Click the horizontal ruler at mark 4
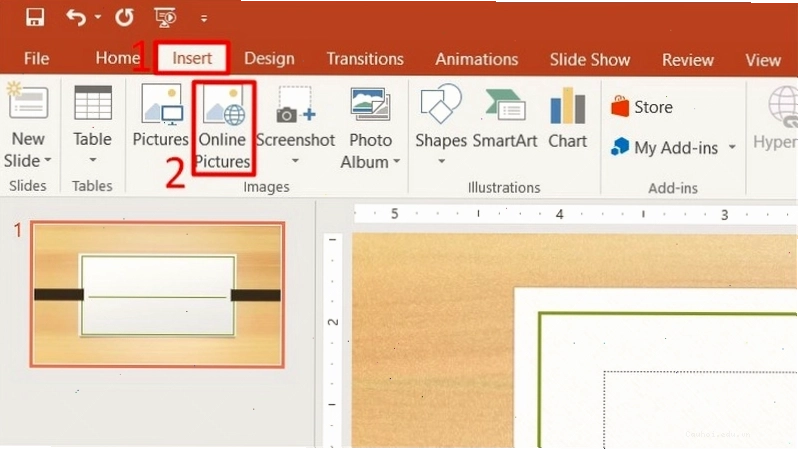 pyautogui.click(x=559, y=214)
